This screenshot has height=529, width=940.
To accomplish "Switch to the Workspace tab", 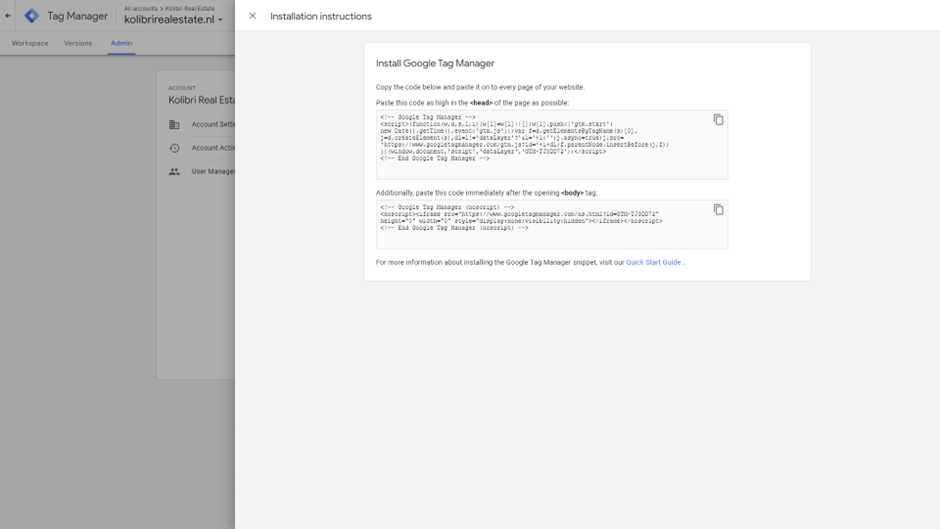I will 30,43.
